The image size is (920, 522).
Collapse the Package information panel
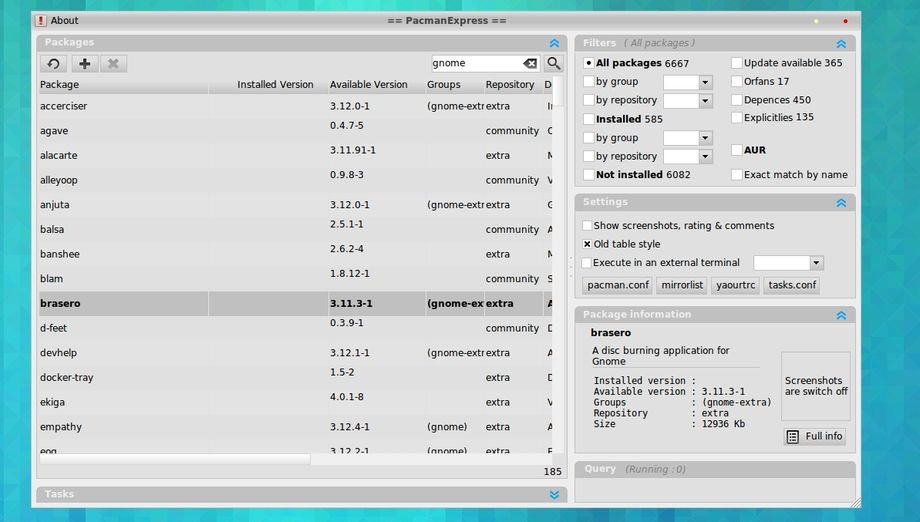click(x=841, y=315)
